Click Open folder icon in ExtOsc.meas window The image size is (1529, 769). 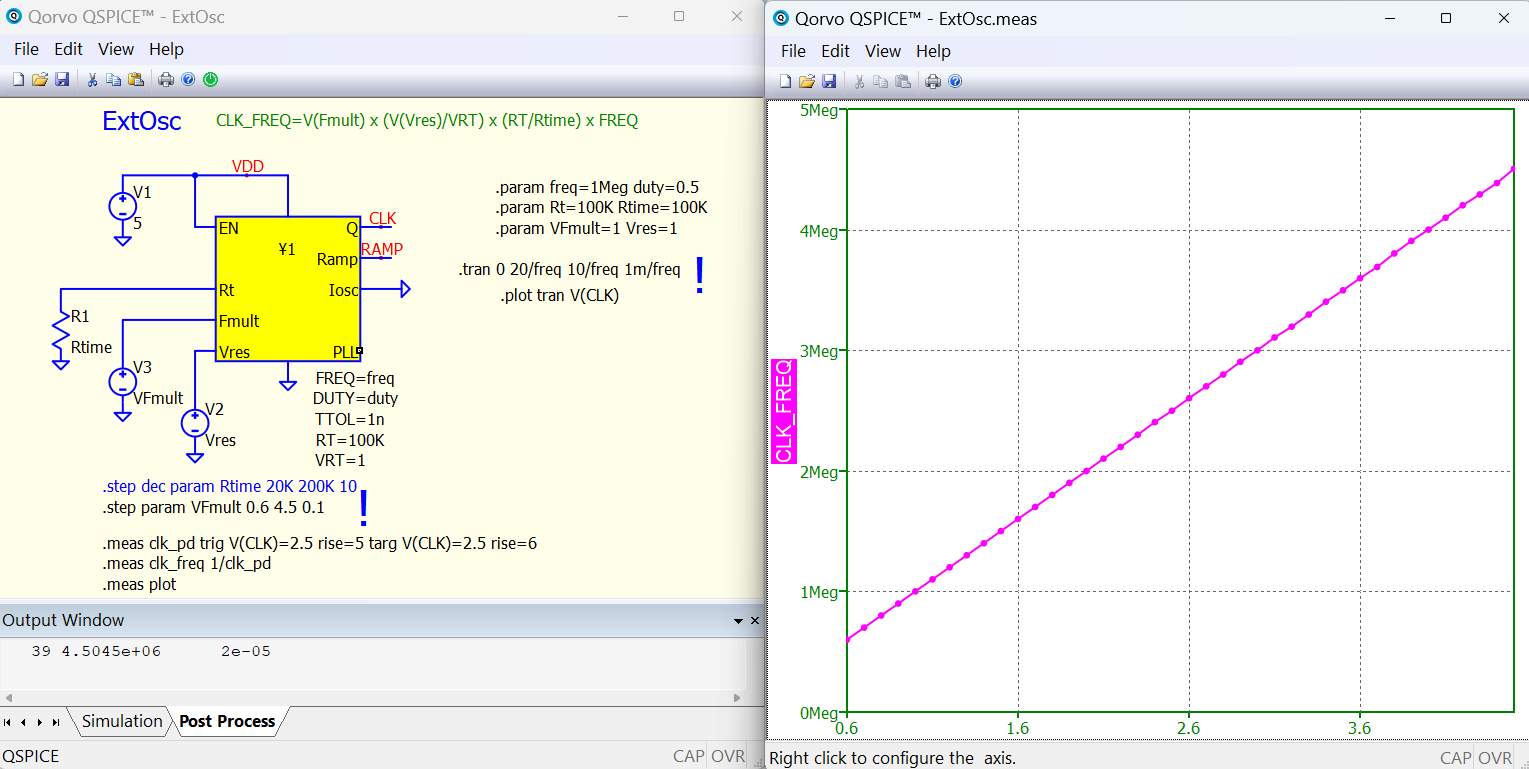(808, 82)
